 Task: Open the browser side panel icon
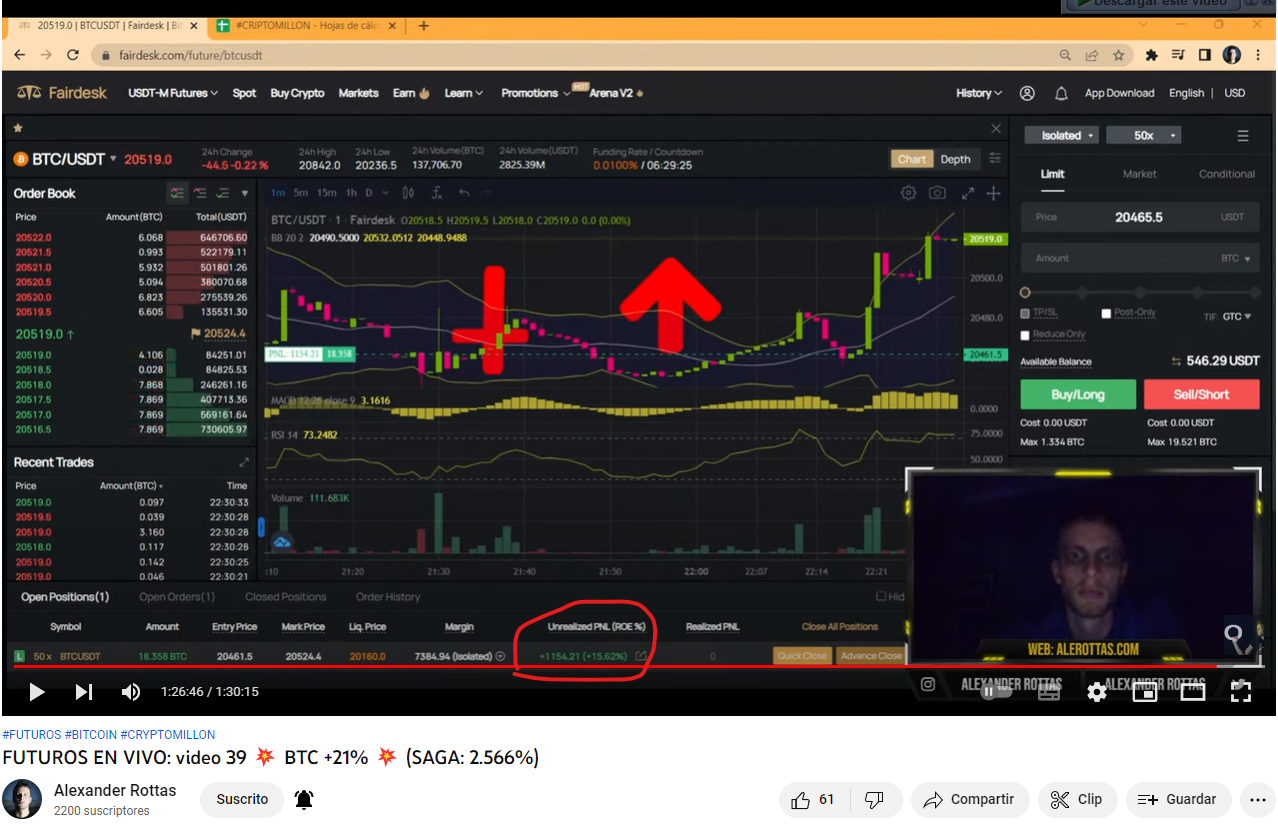click(x=1205, y=55)
